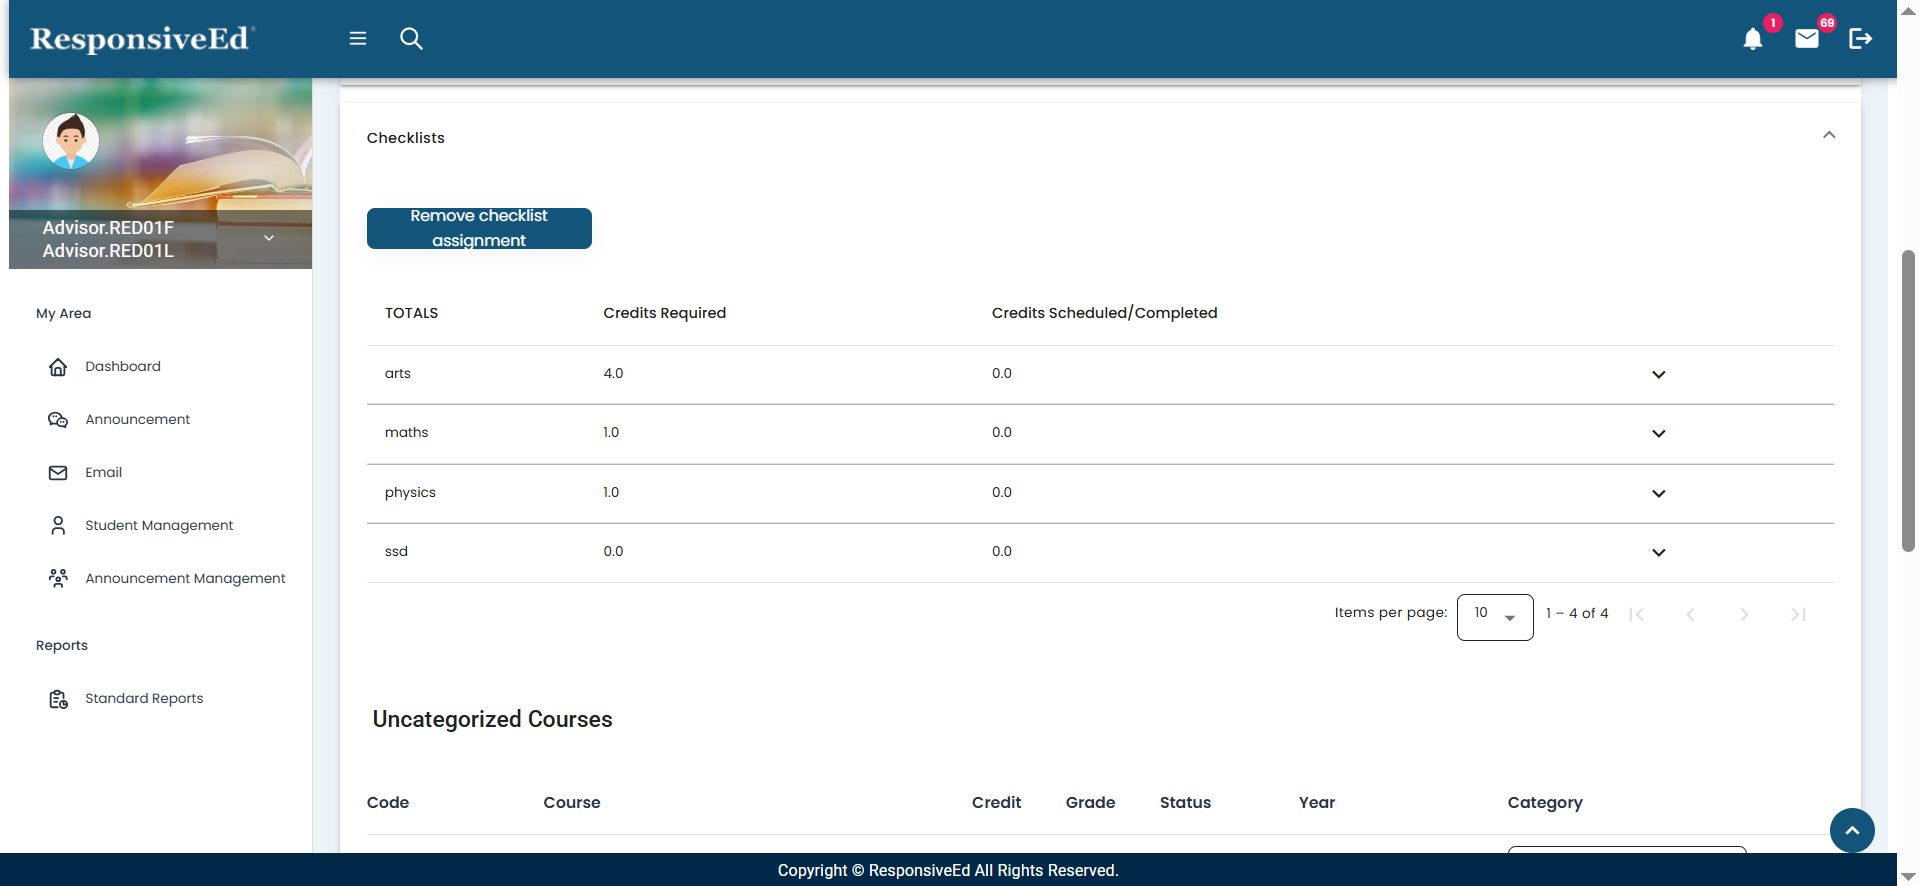Click the hamburger menu icon
1919x886 pixels.
click(358, 39)
